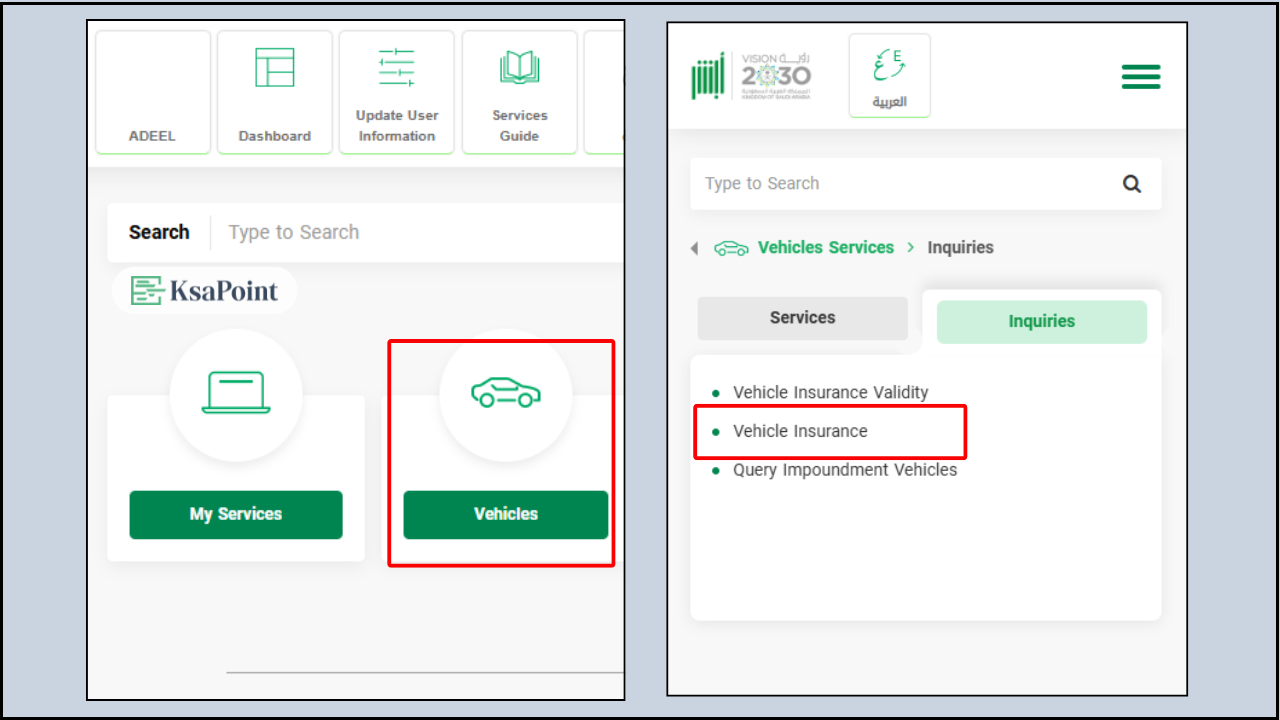This screenshot has height=720, width=1280.
Task: Open the hamburger menu icon
Action: tap(1141, 77)
